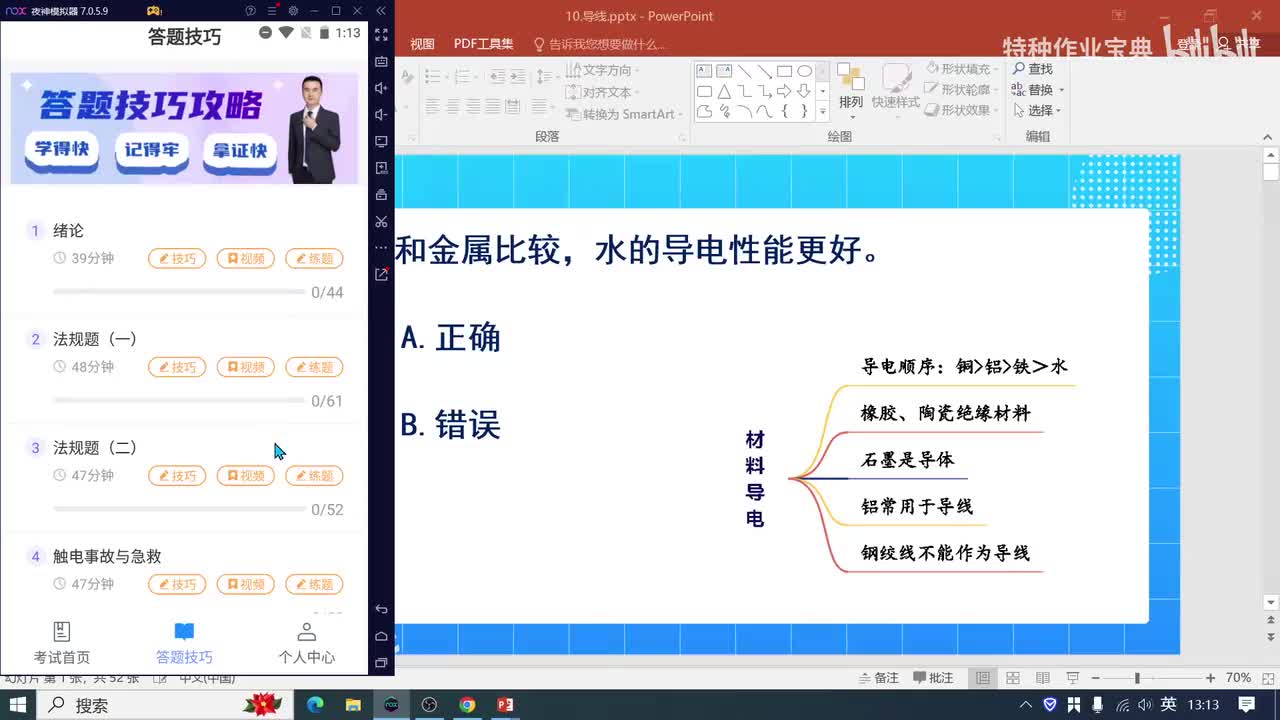Click 查找 find button
The width and height of the screenshot is (1280, 720).
pyautogui.click(x=1033, y=69)
